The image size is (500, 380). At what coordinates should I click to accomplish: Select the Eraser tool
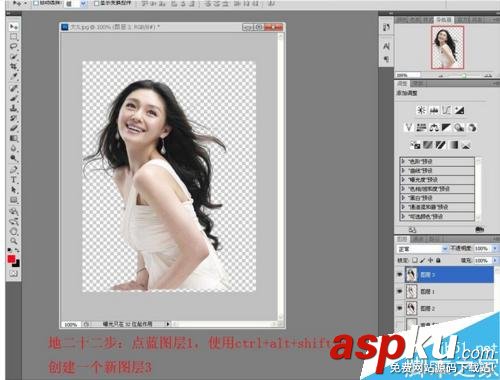[x=14, y=128]
